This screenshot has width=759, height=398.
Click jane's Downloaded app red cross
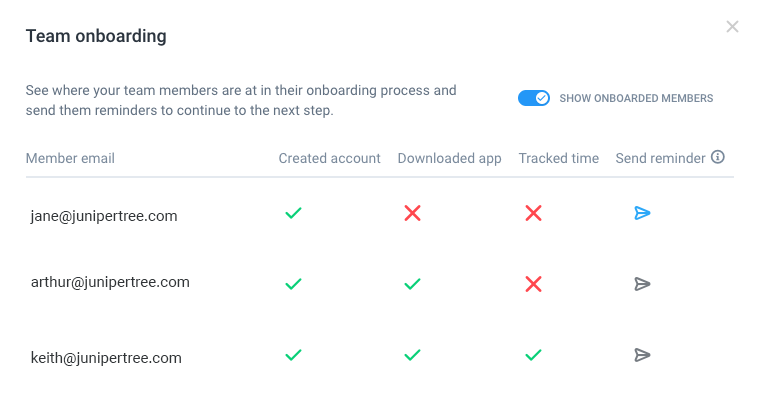click(412, 213)
